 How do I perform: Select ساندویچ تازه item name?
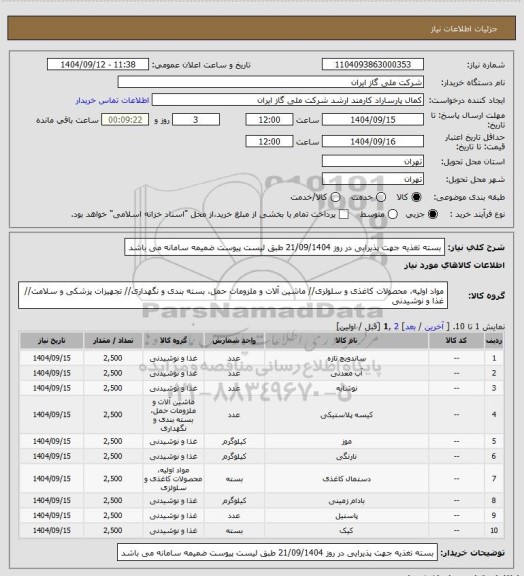(346, 358)
